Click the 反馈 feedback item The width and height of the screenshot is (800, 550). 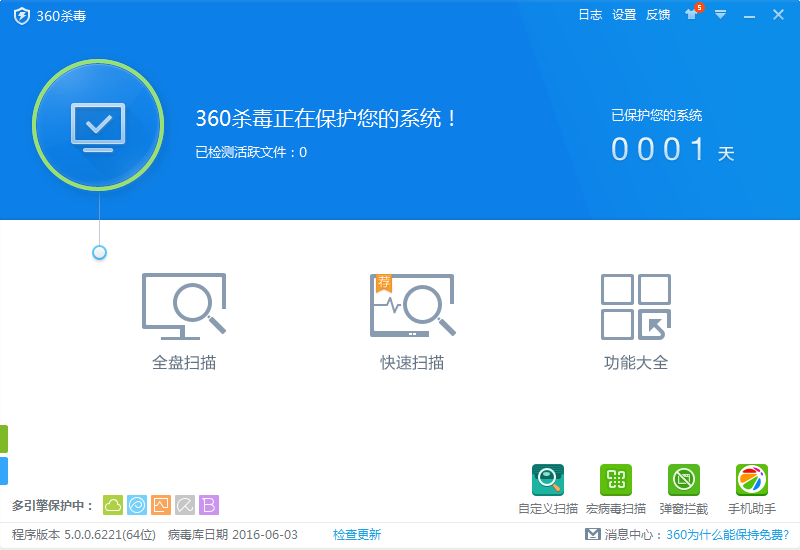[658, 15]
